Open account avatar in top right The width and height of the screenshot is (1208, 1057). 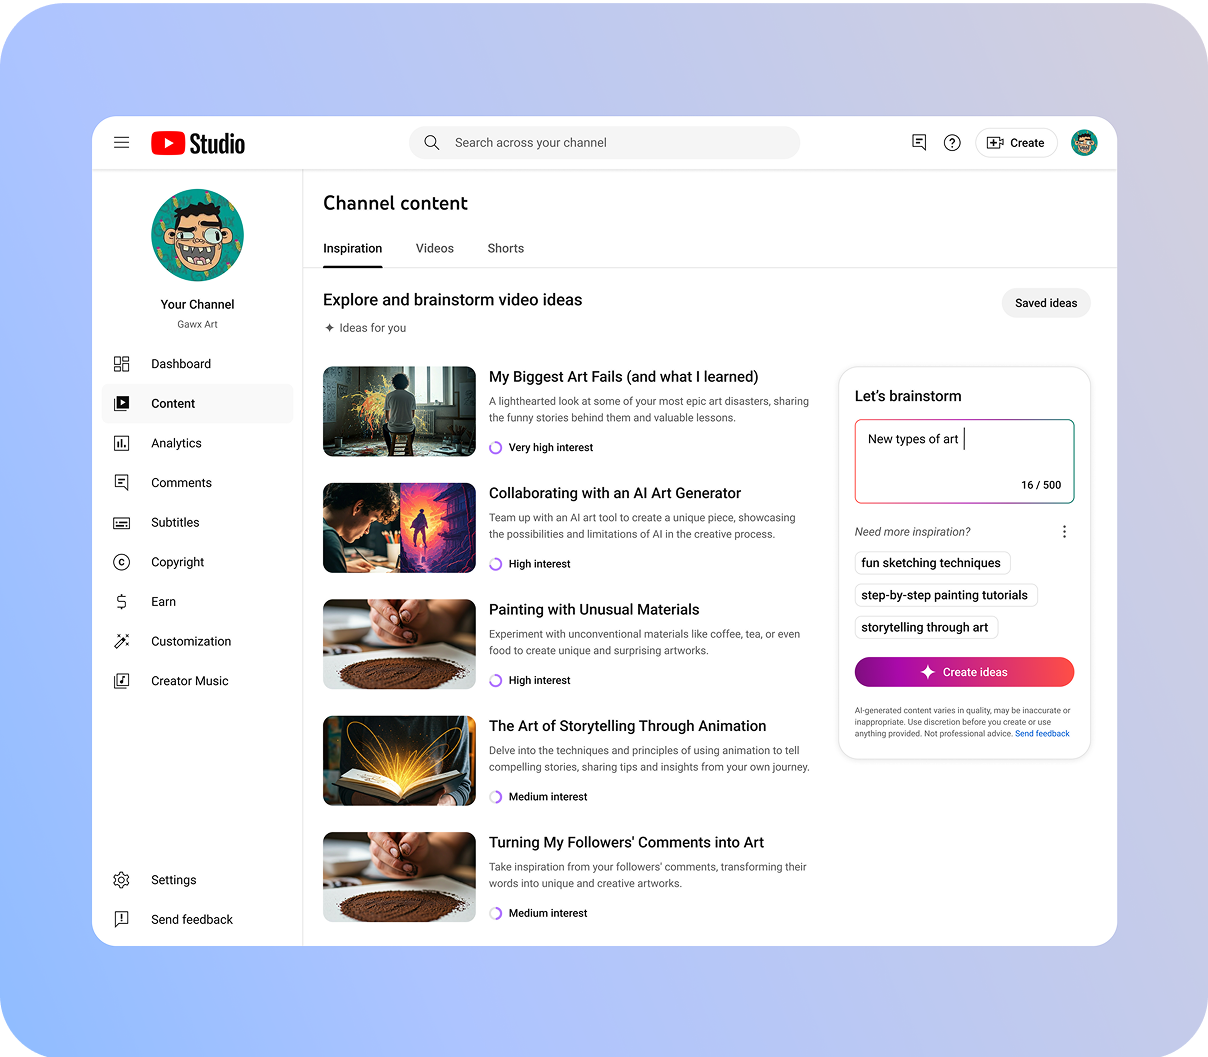[1084, 143]
